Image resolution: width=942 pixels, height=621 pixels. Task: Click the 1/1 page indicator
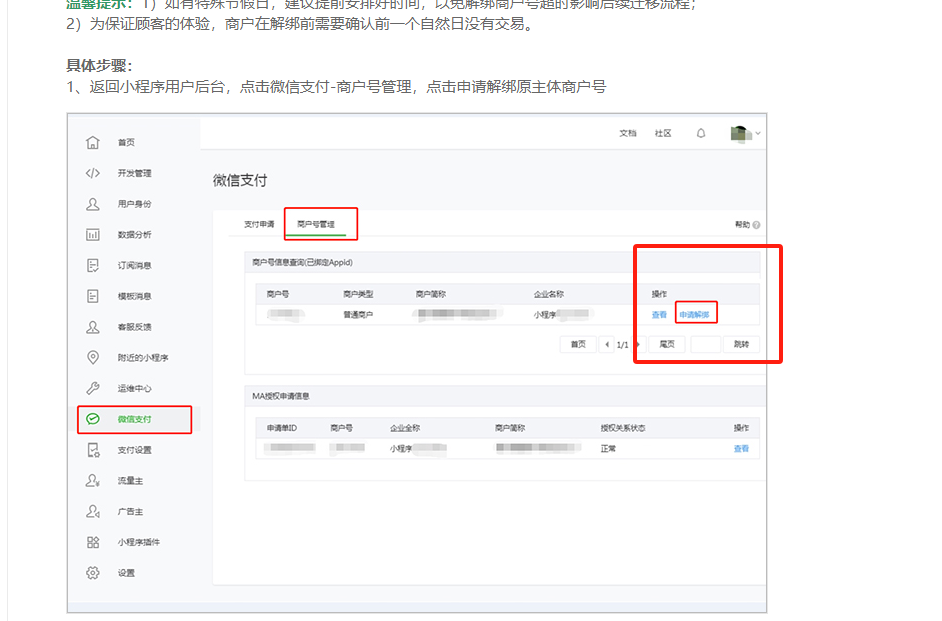pyautogui.click(x=622, y=345)
